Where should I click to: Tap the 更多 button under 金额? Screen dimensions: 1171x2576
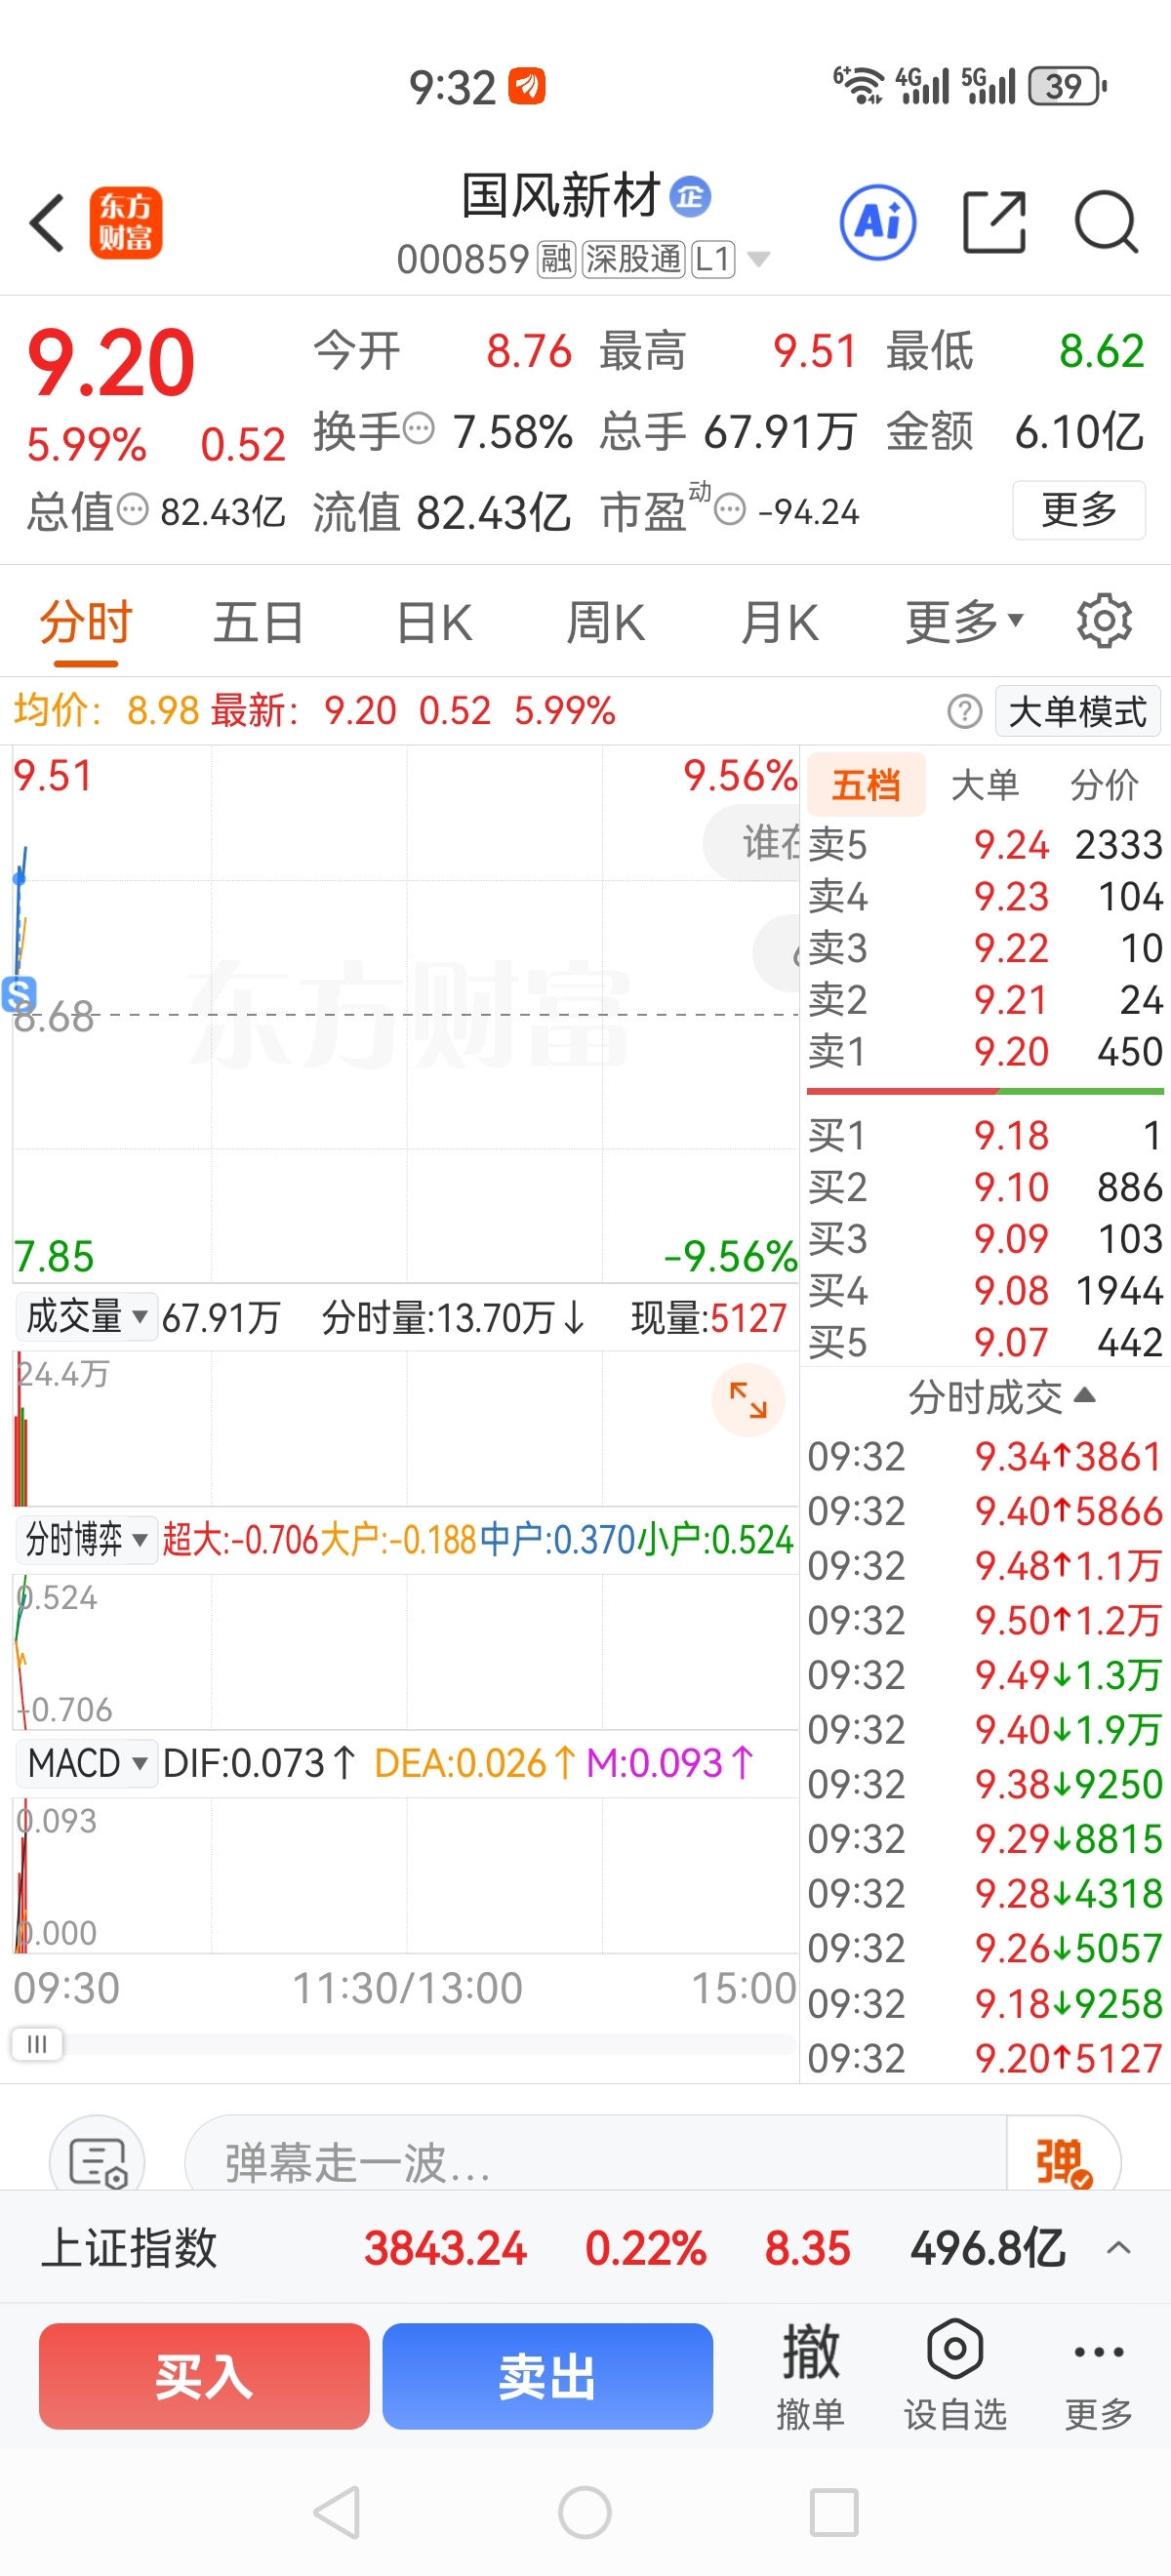1078,510
